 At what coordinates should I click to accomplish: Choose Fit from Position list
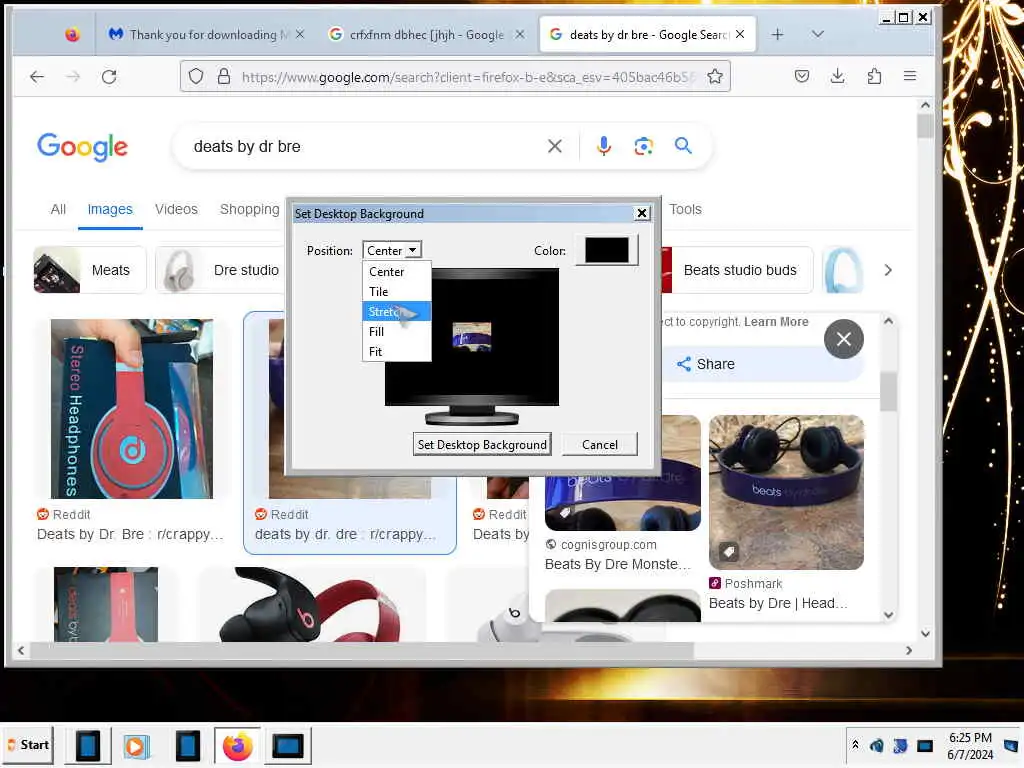coord(396,351)
